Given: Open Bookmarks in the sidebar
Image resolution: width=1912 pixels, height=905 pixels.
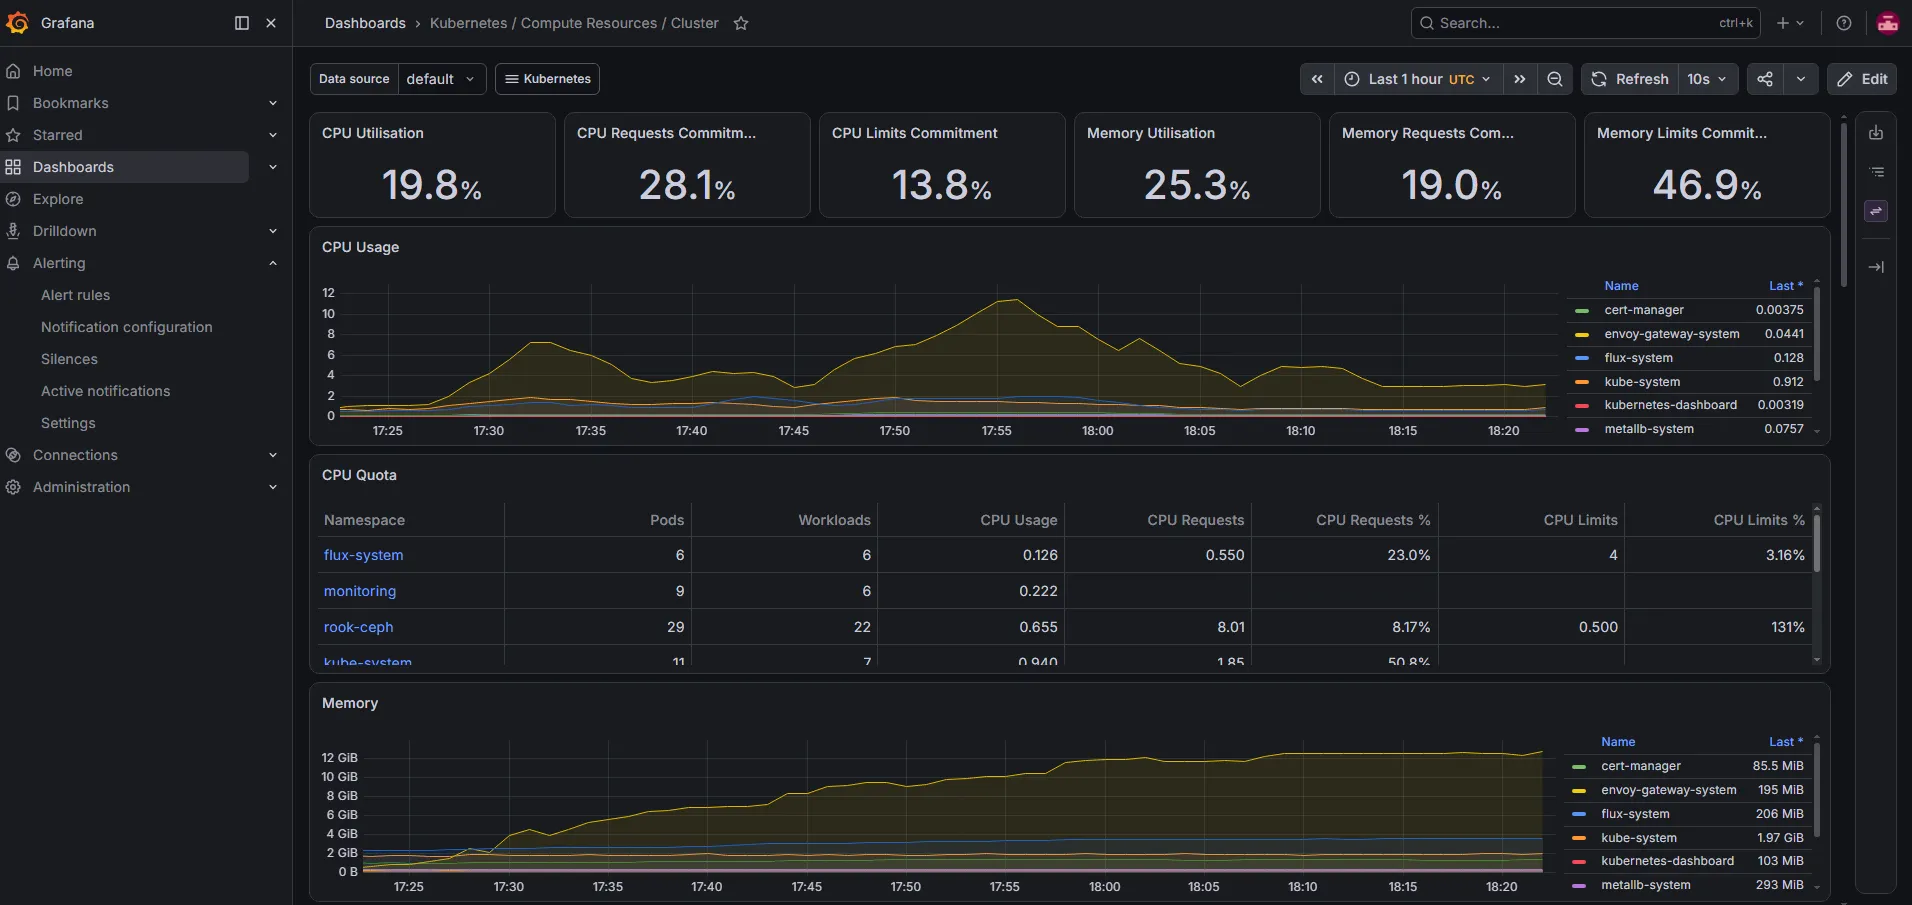Looking at the screenshot, I should click(x=70, y=103).
